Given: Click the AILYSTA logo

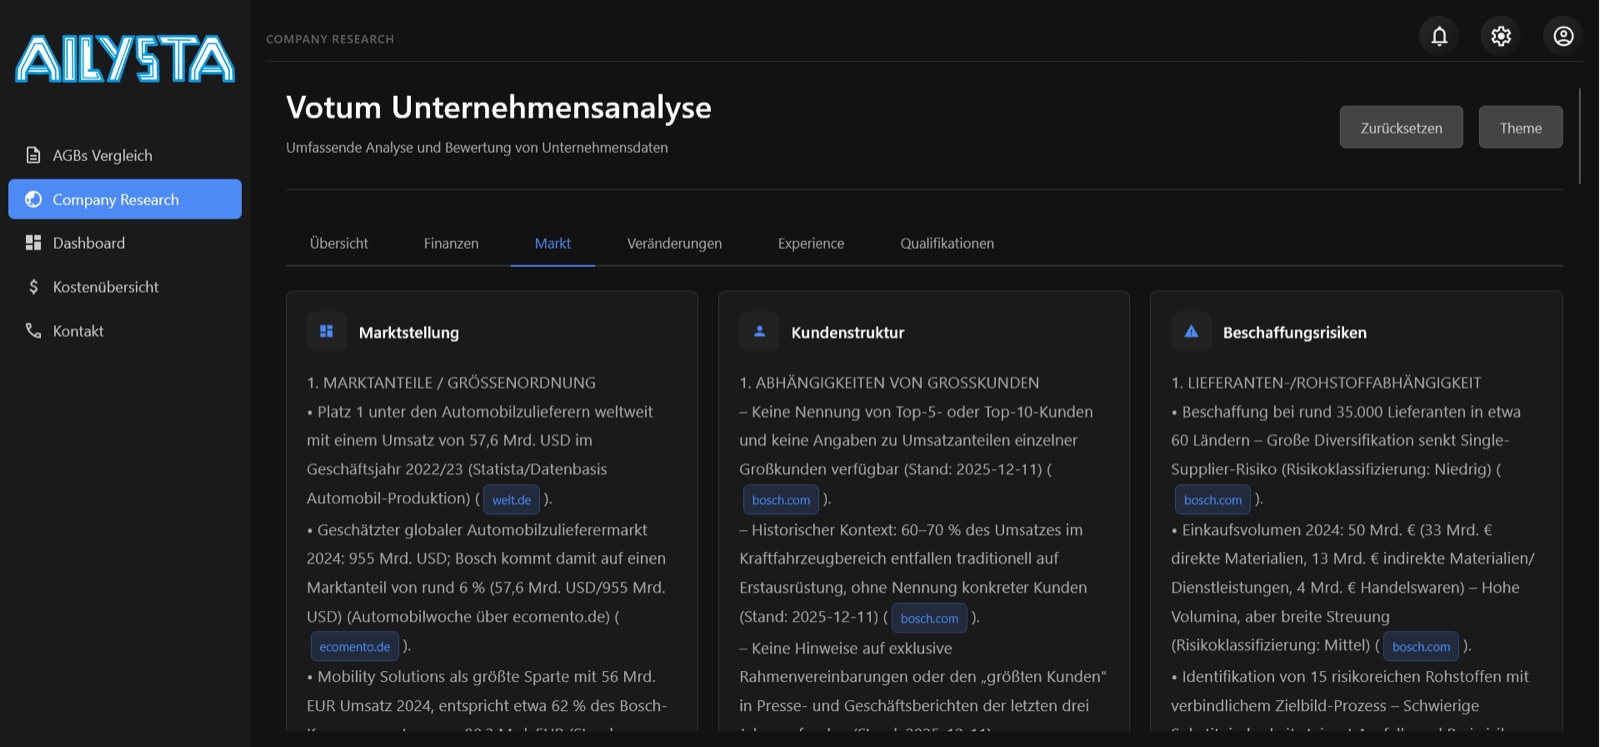Looking at the screenshot, I should tap(125, 59).
